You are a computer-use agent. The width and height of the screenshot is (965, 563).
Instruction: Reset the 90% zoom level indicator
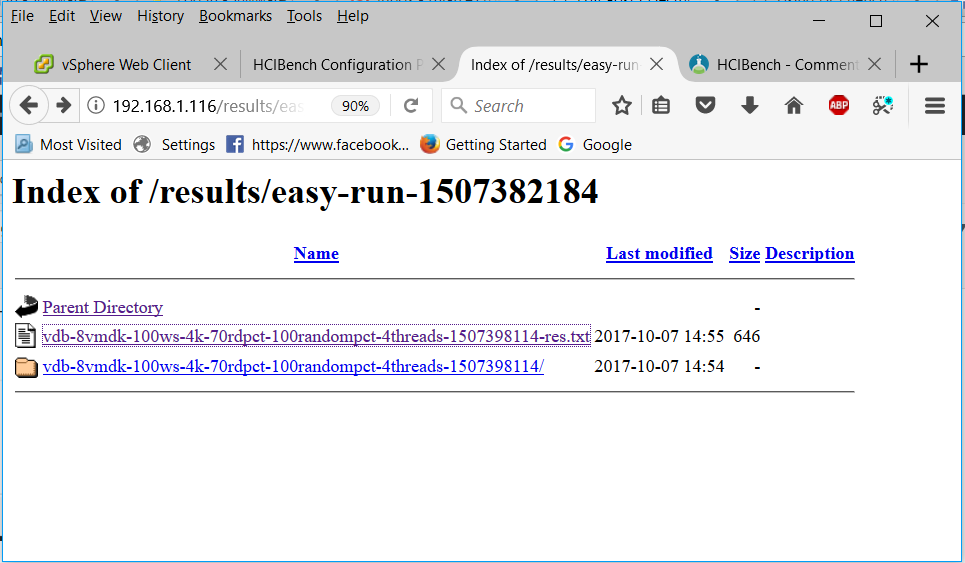click(355, 106)
